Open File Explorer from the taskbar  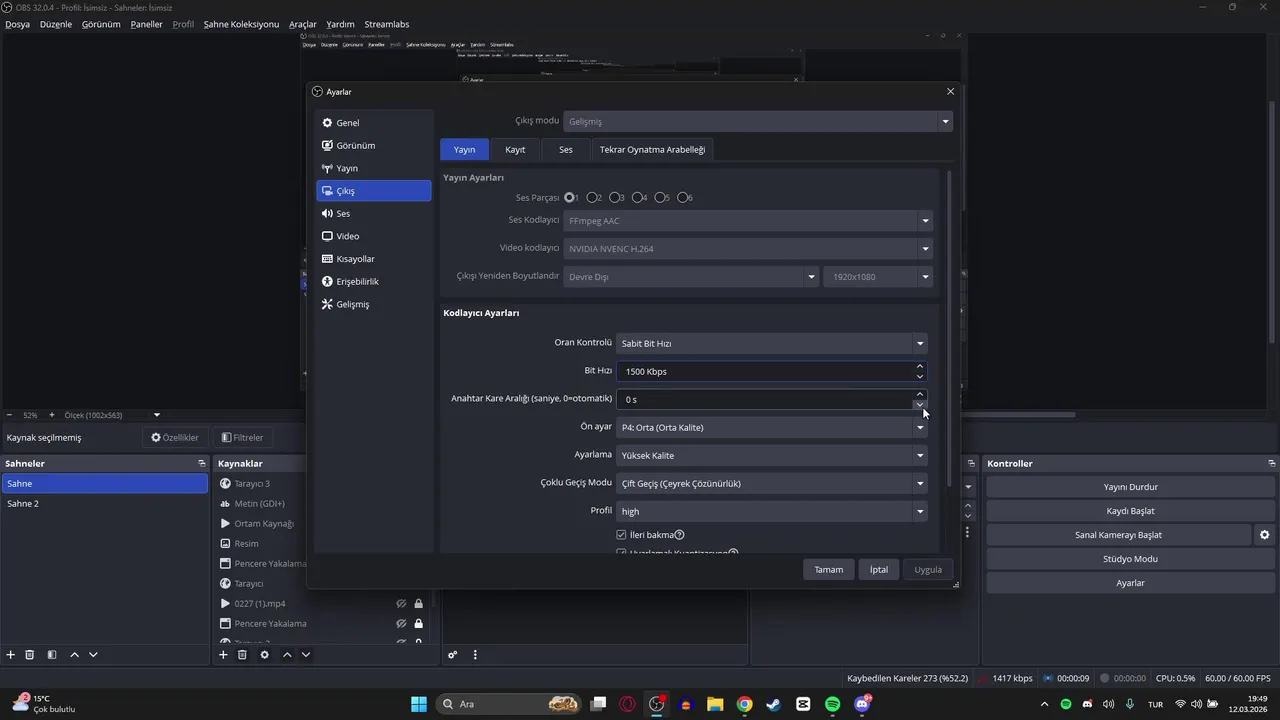click(715, 704)
